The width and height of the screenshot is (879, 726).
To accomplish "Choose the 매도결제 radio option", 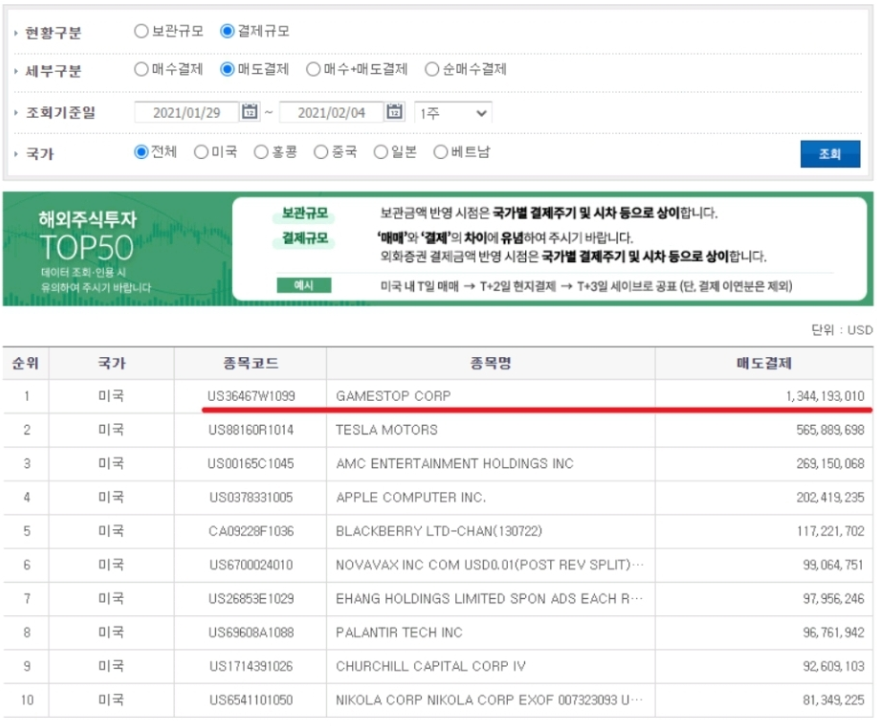I will 227,69.
